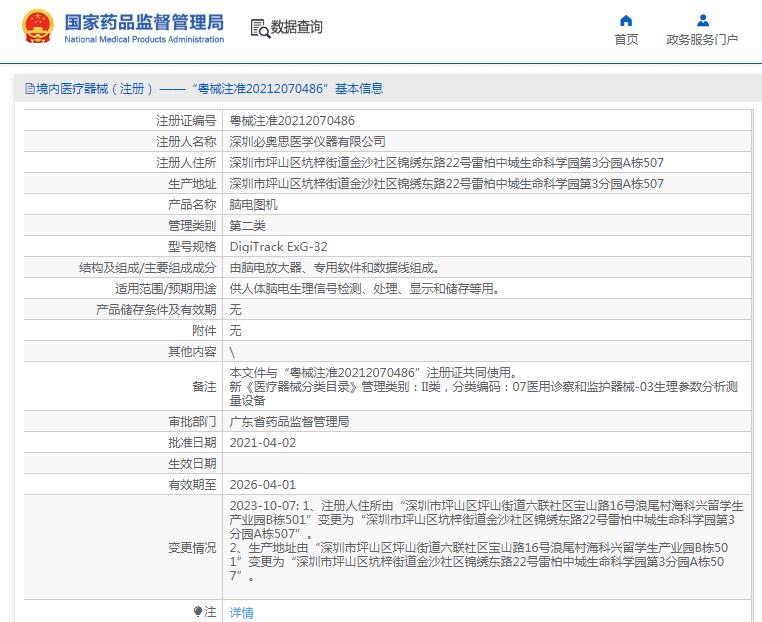
Task: Open the 详情 details link
Action: [242, 613]
